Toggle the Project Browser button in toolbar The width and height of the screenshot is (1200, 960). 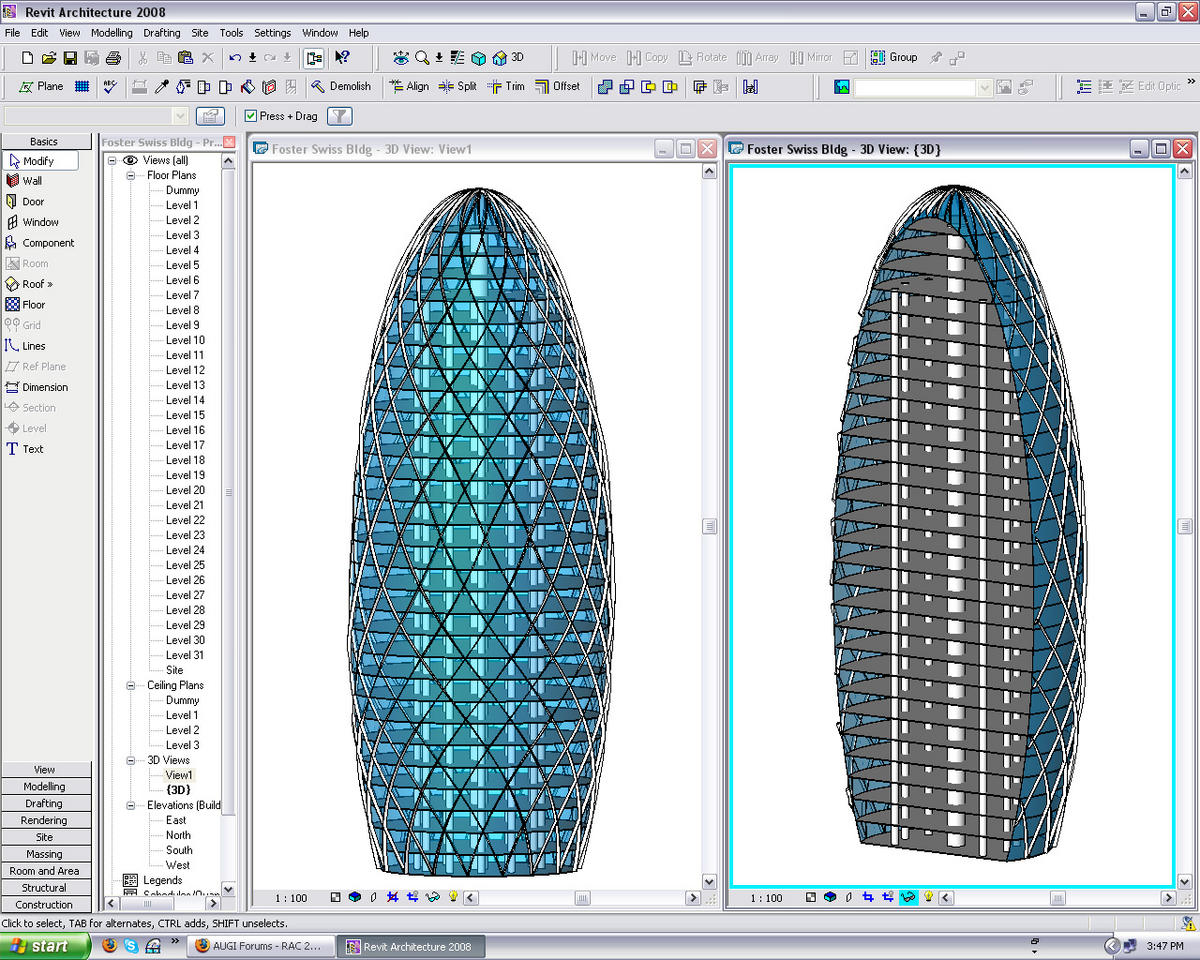pos(314,58)
